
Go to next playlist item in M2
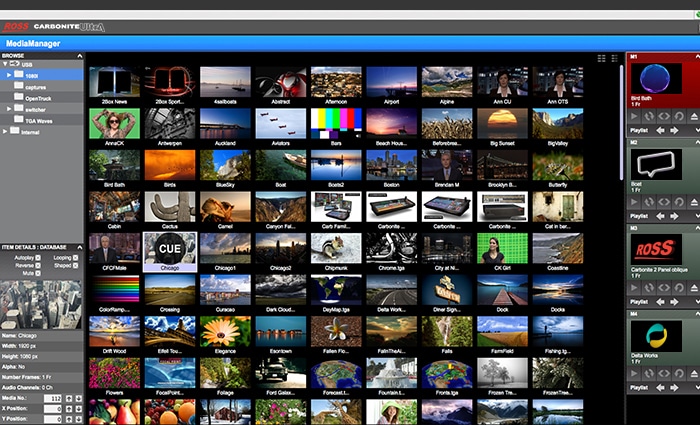tap(674, 216)
